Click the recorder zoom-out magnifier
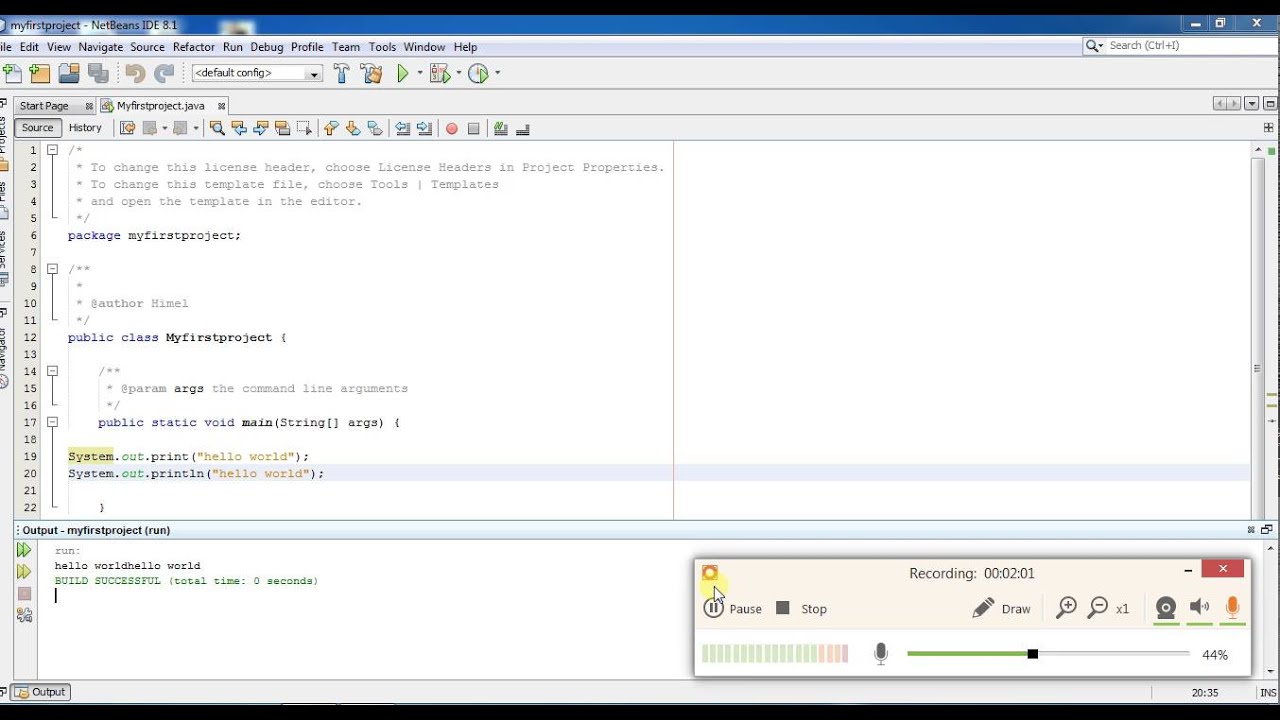 (x=1098, y=608)
